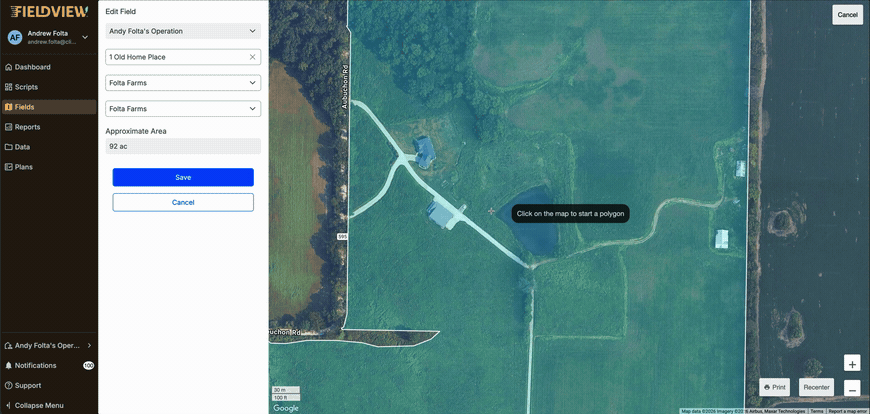The image size is (870, 414).
Task: Open the Andy Folta's Operation dropdown
Action: coord(183,31)
